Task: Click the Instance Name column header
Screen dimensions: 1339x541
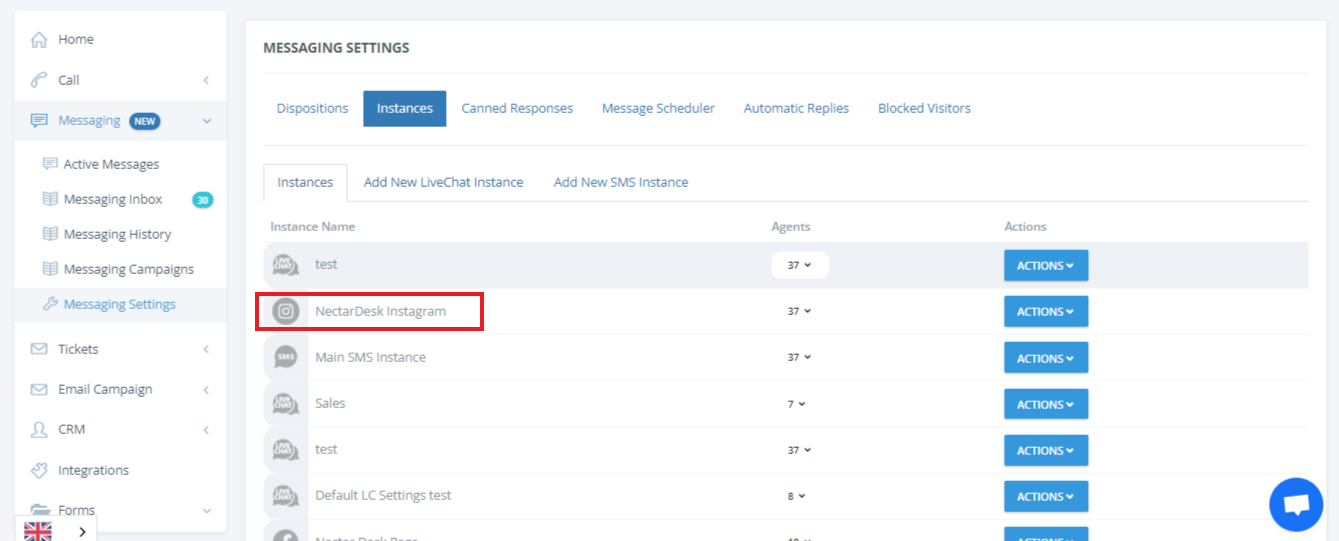Action: (312, 227)
